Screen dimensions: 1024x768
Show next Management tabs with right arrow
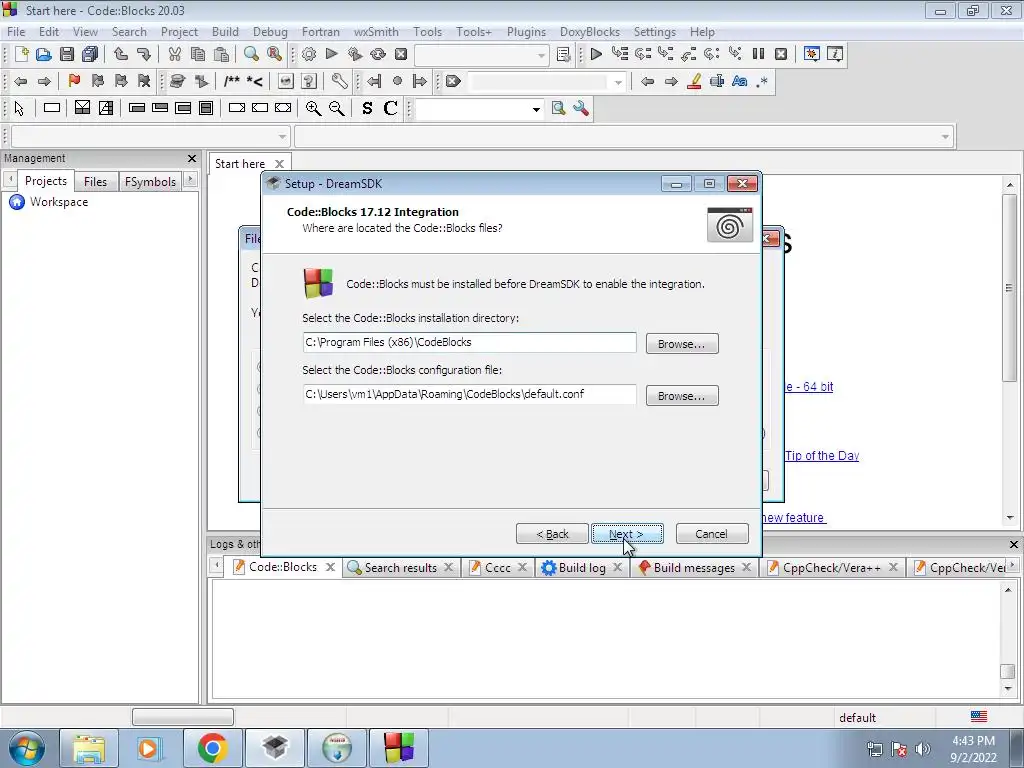coord(190,180)
